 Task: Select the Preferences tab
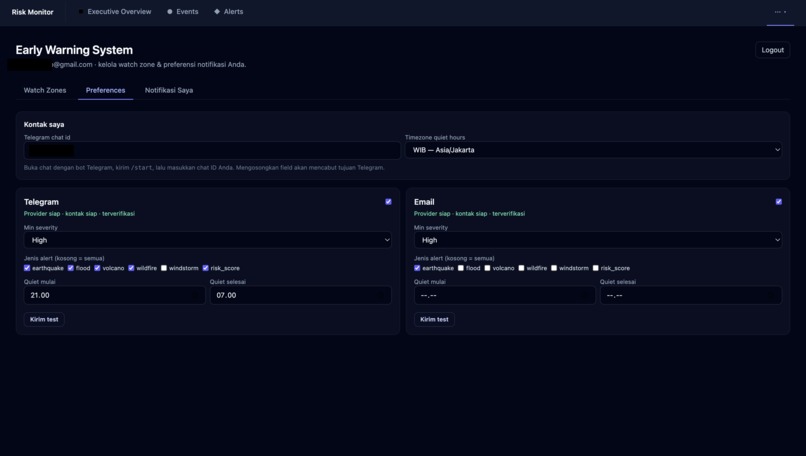click(x=105, y=90)
